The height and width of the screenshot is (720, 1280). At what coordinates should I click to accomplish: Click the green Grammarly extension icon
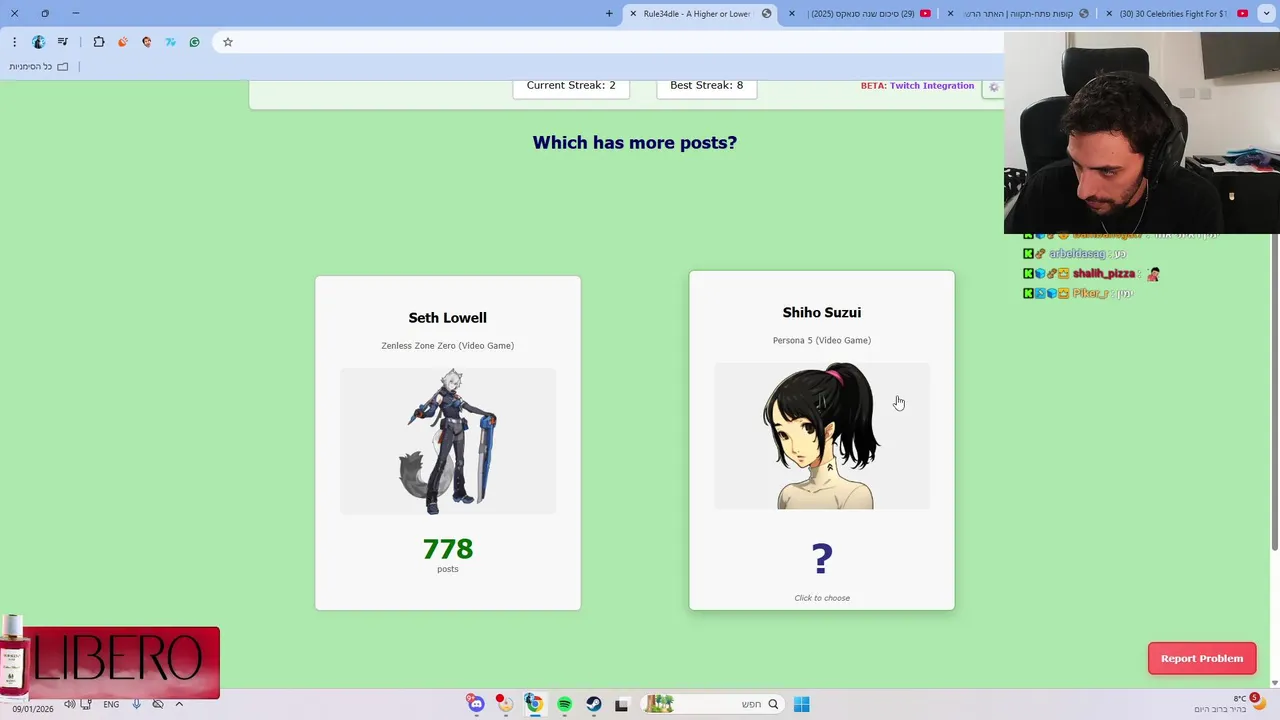pos(194,42)
